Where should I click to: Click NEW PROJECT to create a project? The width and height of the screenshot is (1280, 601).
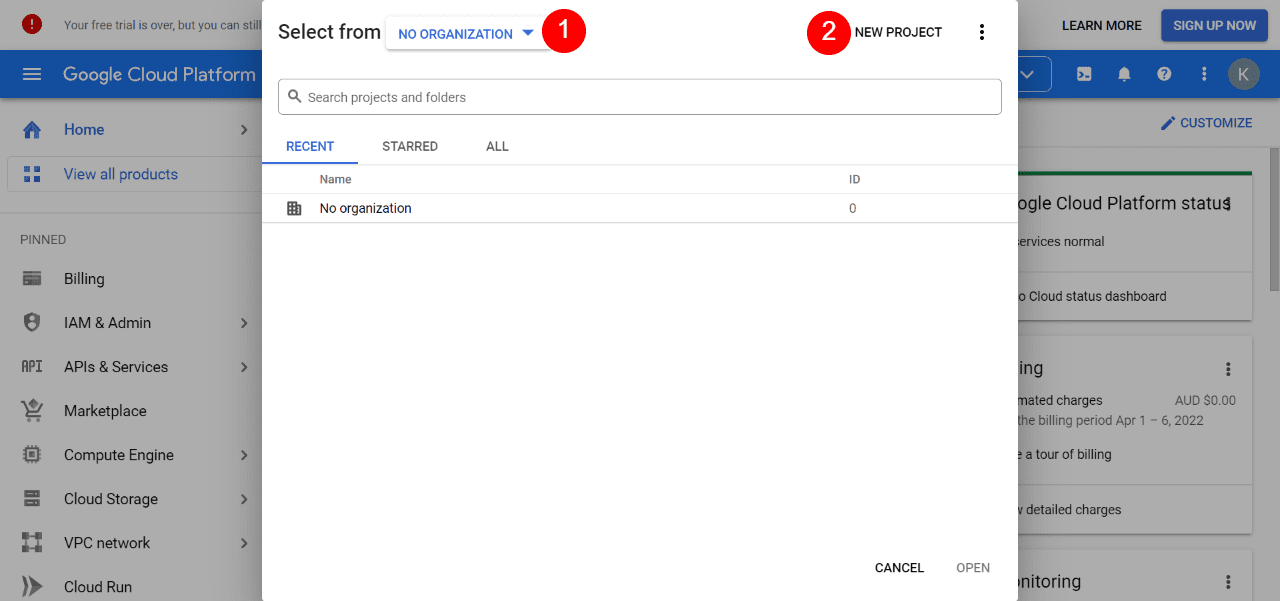[897, 32]
